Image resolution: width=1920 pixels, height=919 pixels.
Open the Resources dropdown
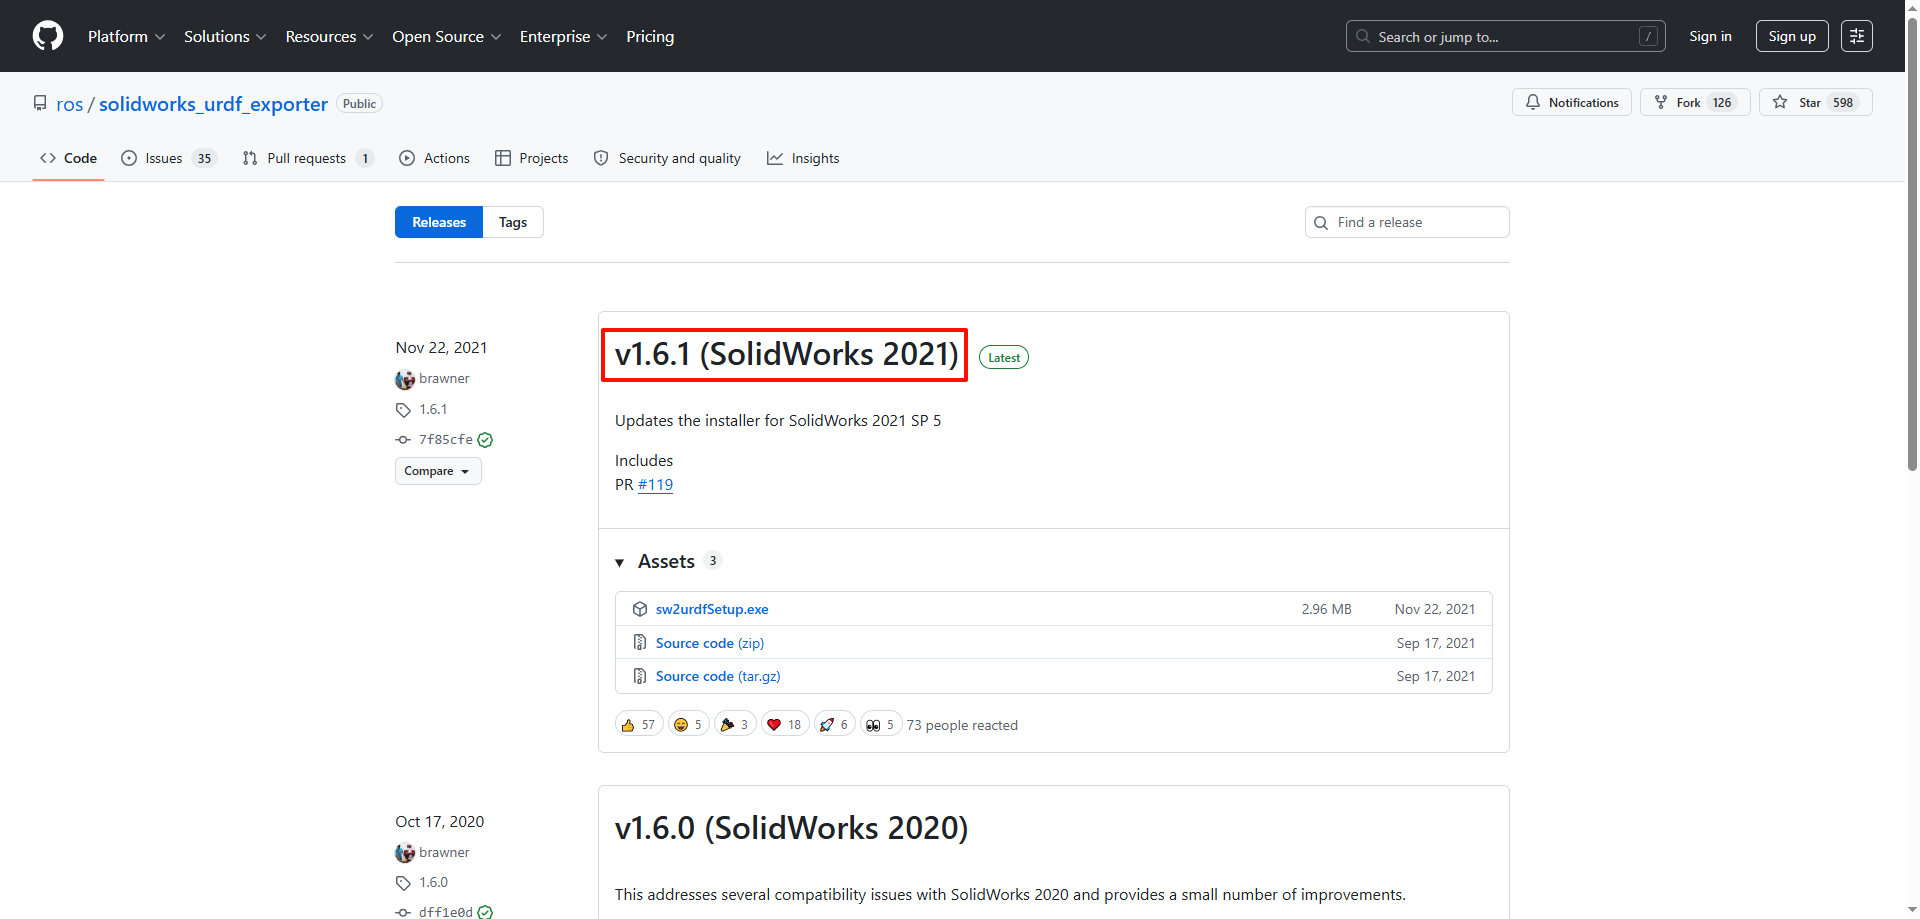coord(329,36)
